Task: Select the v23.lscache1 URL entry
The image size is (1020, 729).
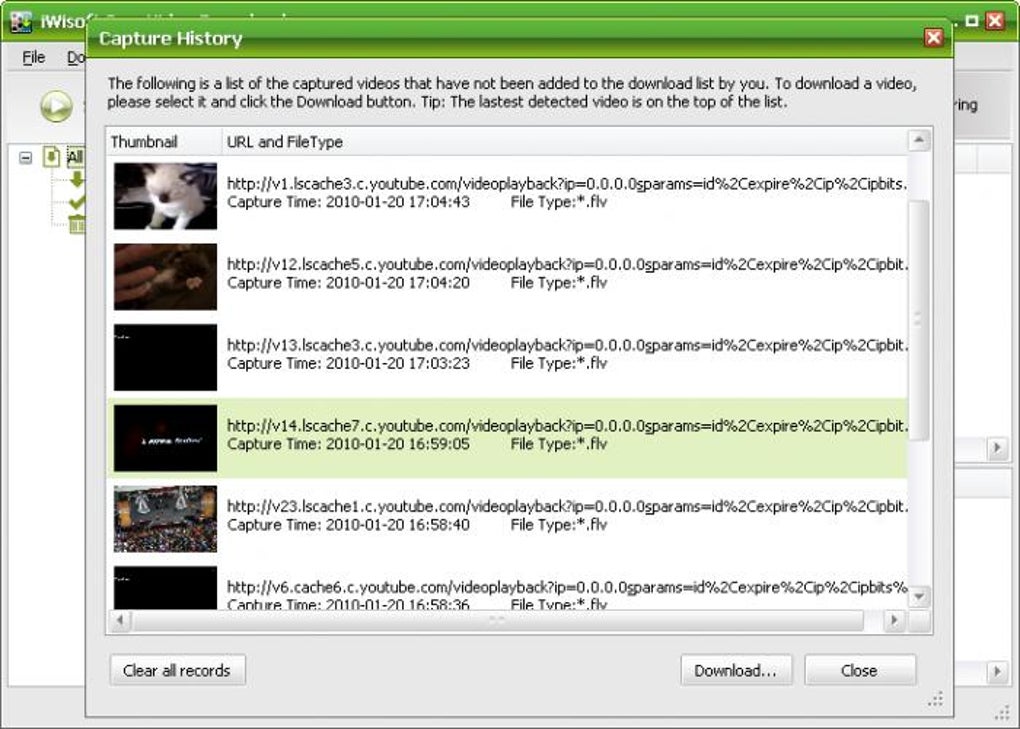Action: tap(566, 507)
